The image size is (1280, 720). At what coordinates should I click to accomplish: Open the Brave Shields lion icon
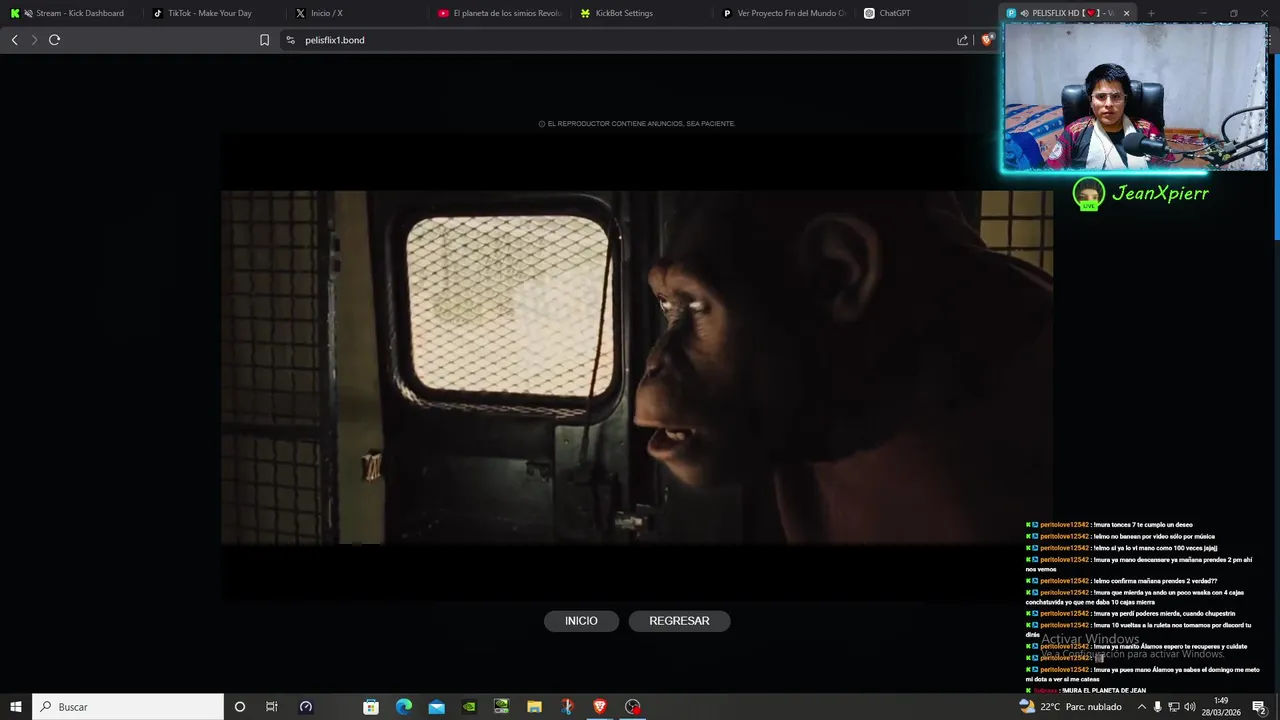click(987, 40)
